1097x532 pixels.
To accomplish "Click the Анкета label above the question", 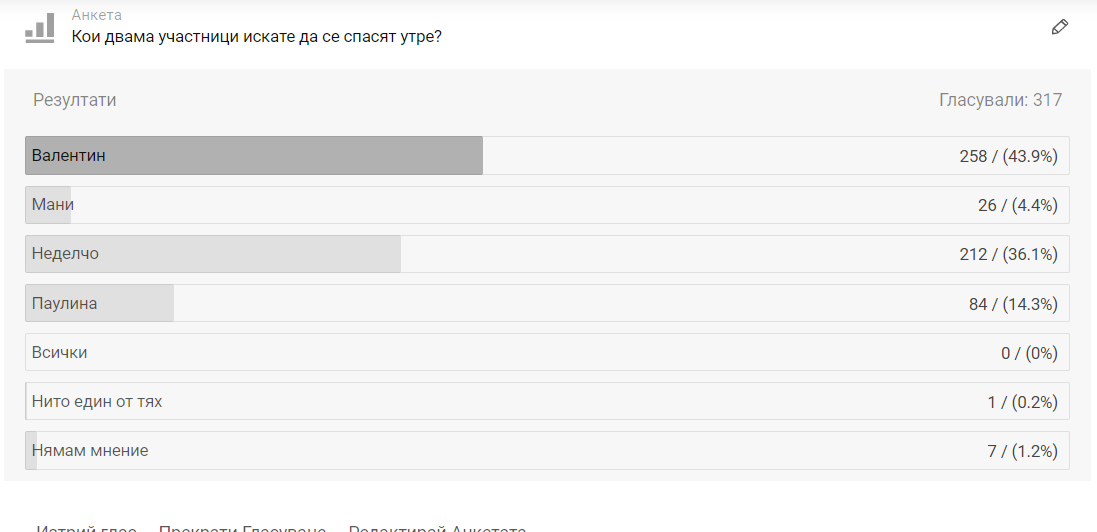I will [x=97, y=15].
